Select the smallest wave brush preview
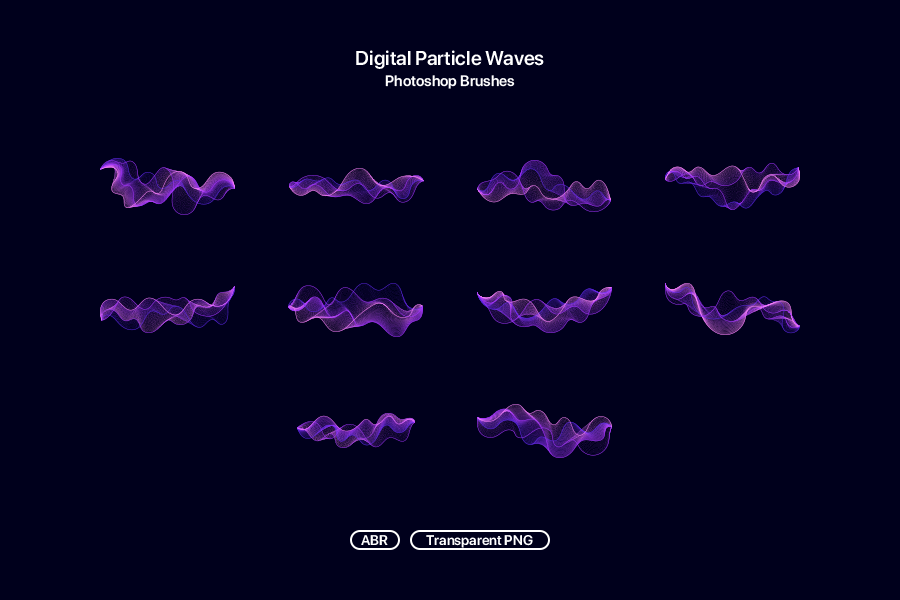The height and width of the screenshot is (600, 900). (355, 428)
